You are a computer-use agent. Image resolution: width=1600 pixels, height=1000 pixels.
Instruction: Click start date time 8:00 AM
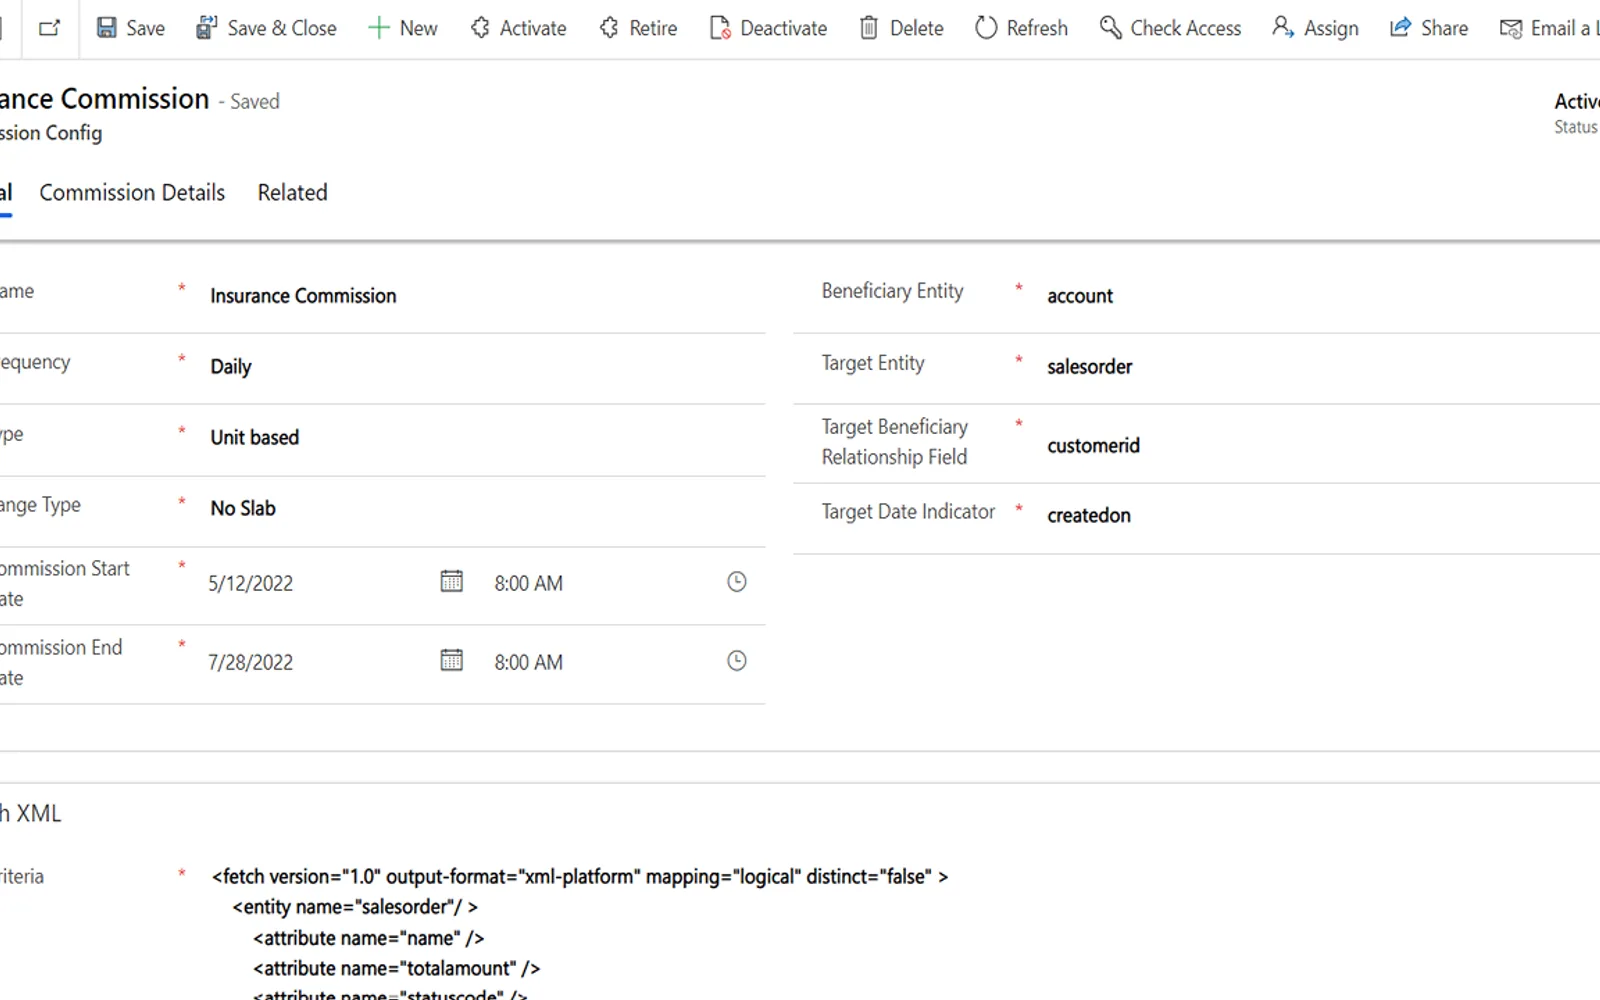pos(528,583)
